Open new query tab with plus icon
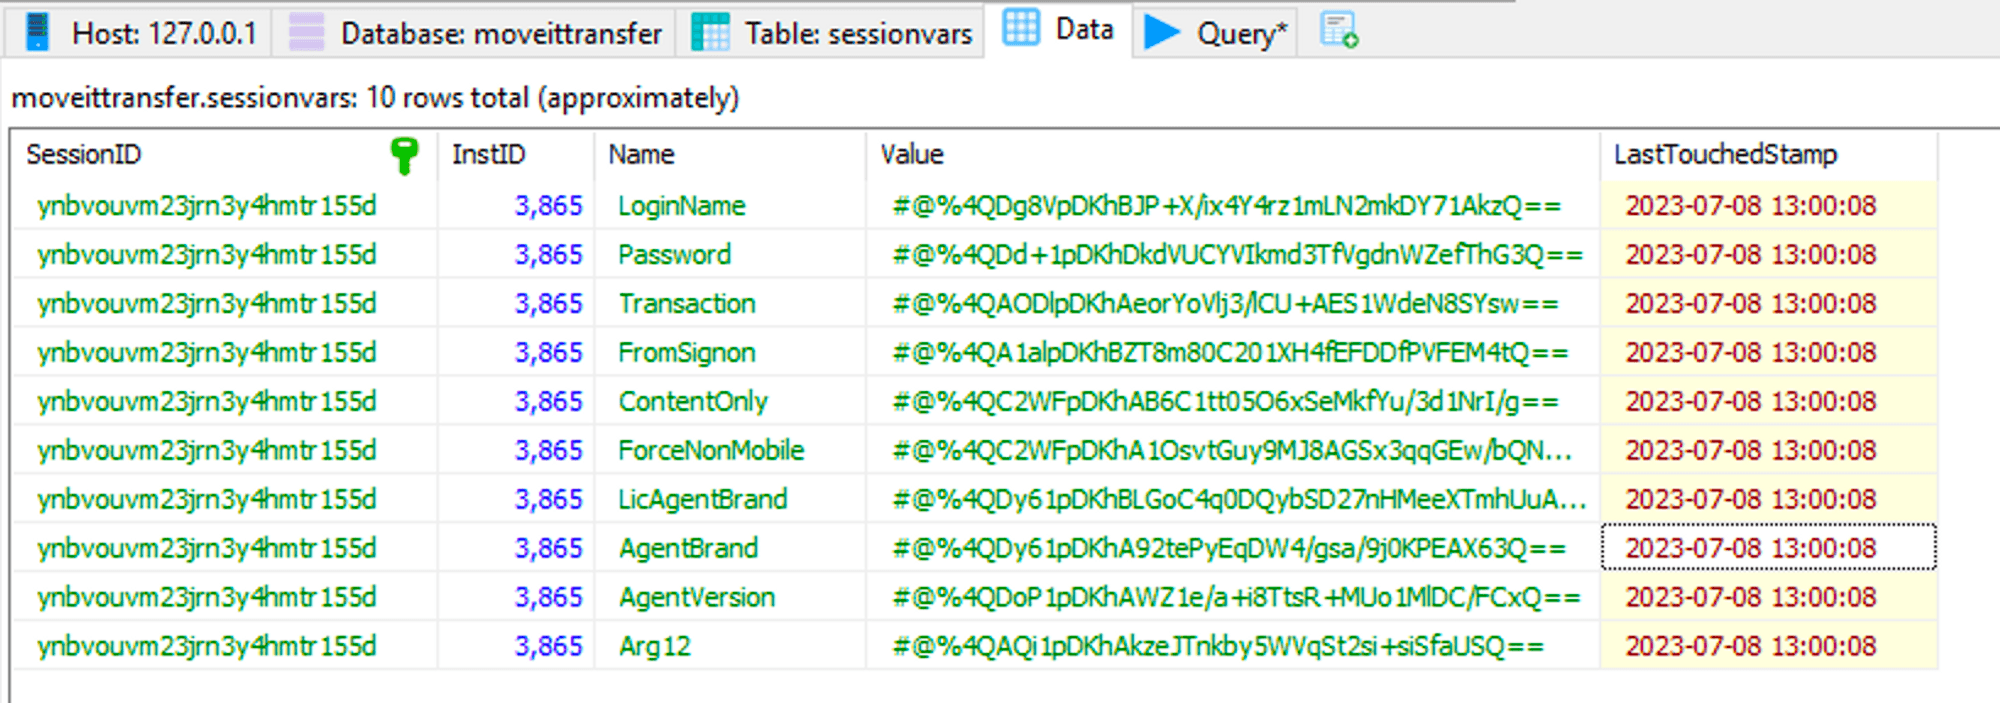This screenshot has height=703, width=2000. 1338,30
